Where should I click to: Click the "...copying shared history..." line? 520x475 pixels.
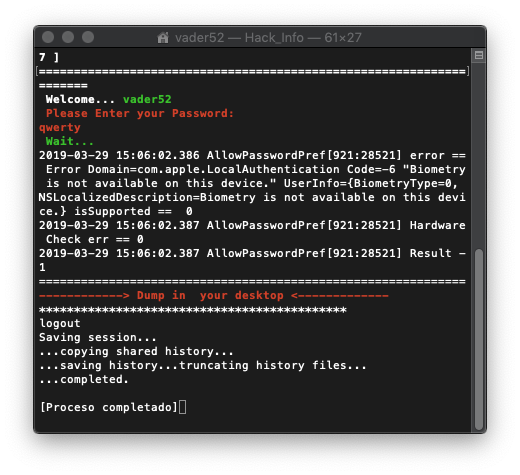click(136, 351)
